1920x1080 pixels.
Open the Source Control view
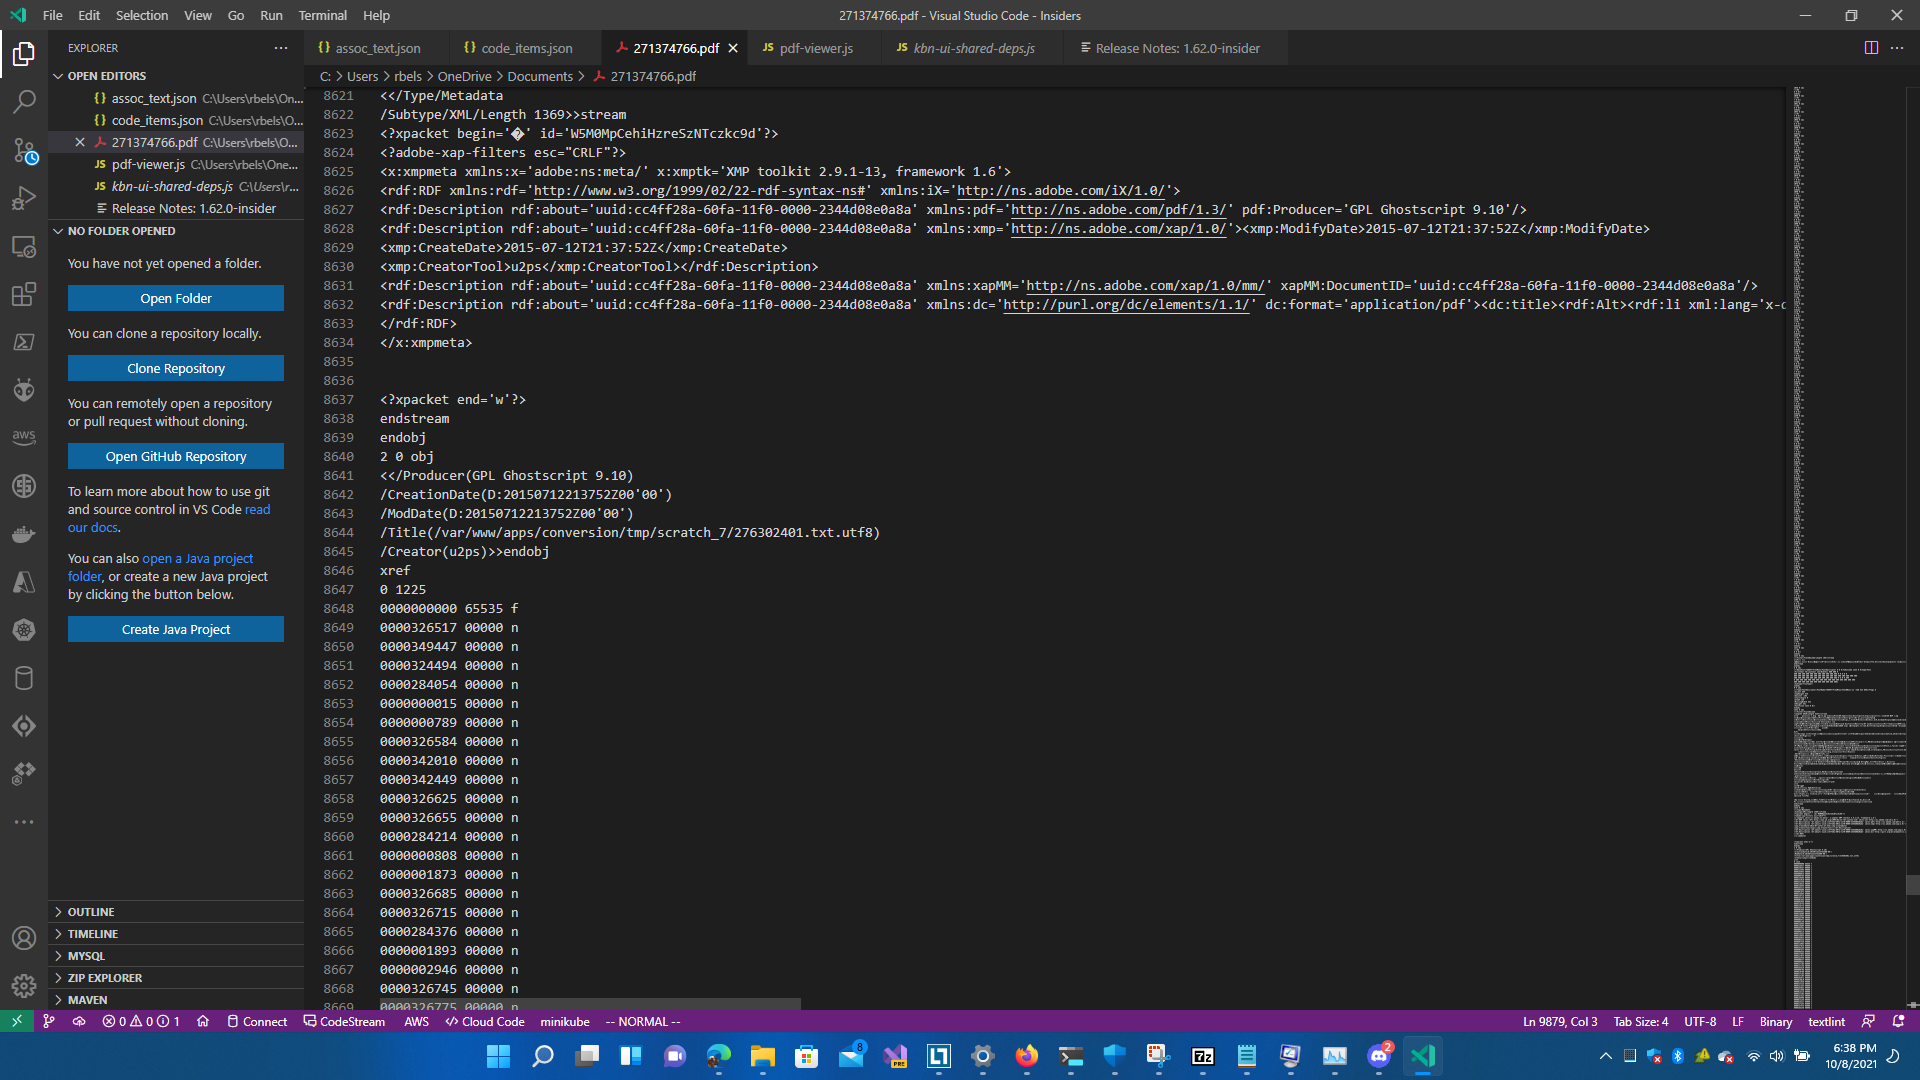pos(24,150)
